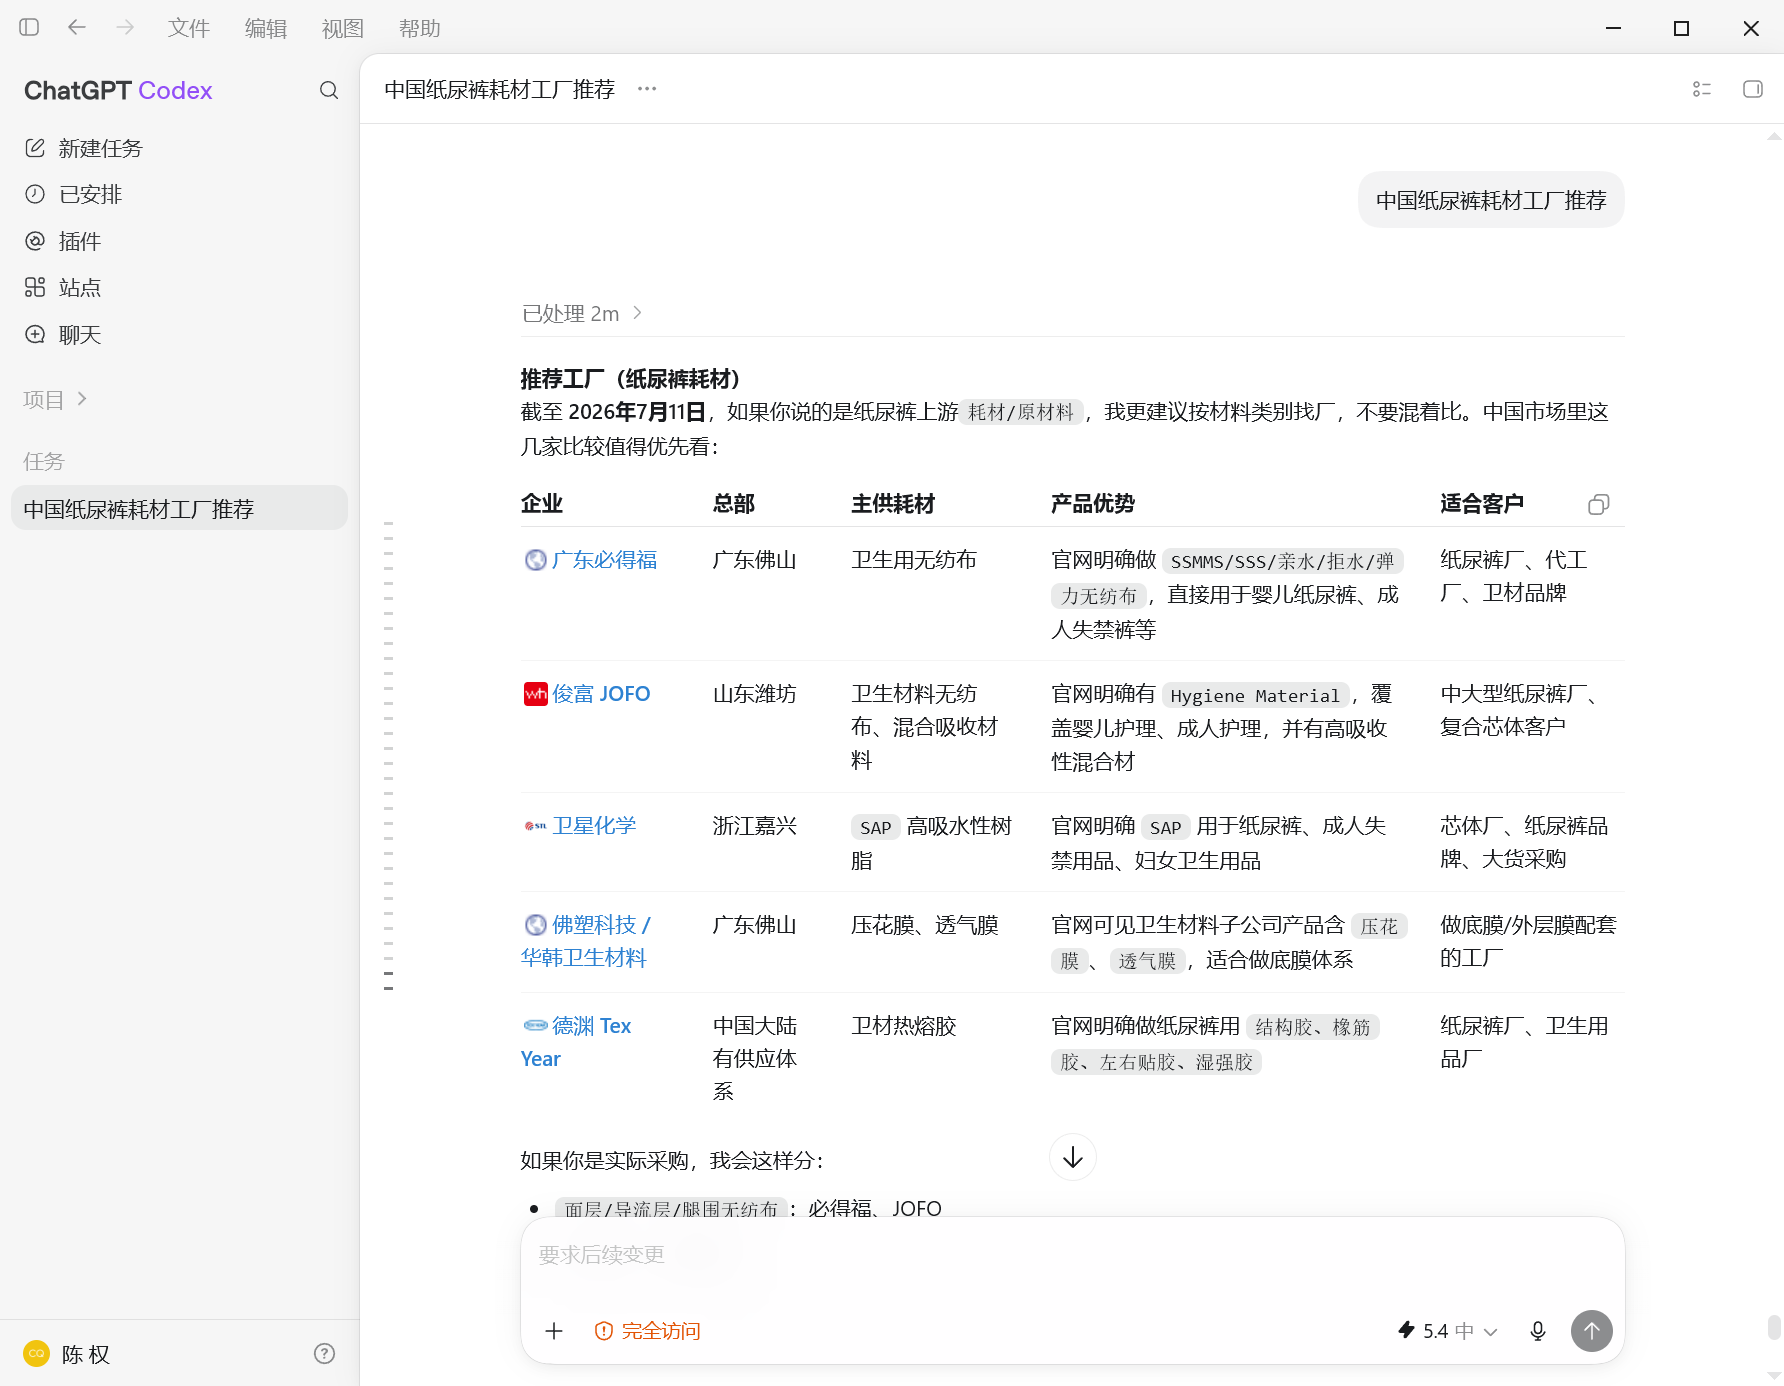This screenshot has height=1386, width=1784.
Task: Open the 站点 section
Action: [180, 288]
